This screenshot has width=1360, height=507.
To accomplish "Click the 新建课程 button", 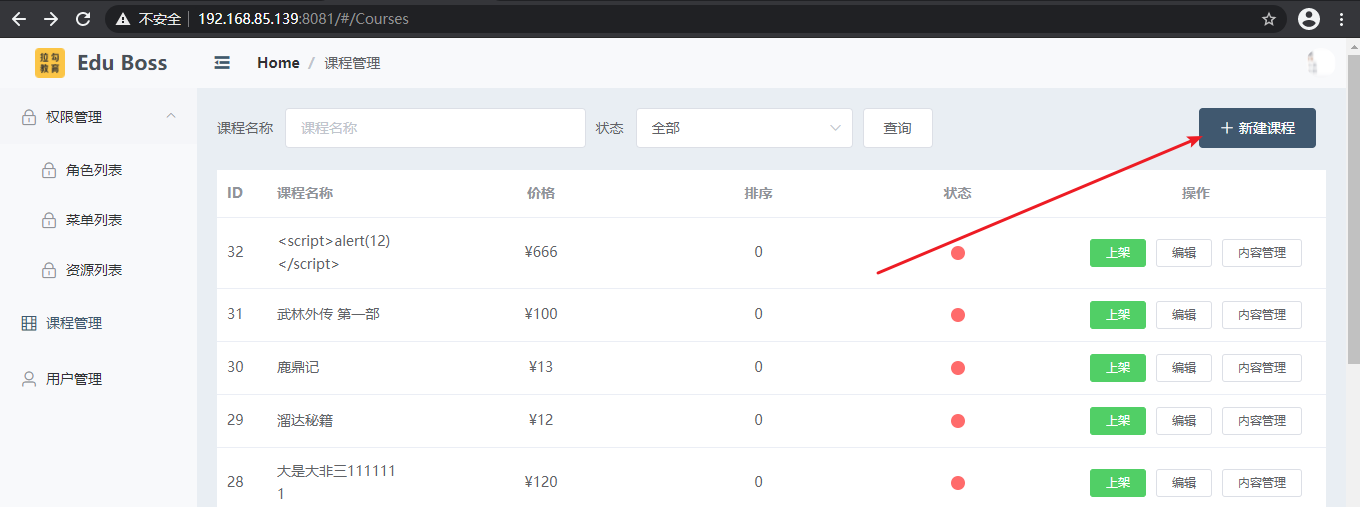I will [x=1257, y=128].
